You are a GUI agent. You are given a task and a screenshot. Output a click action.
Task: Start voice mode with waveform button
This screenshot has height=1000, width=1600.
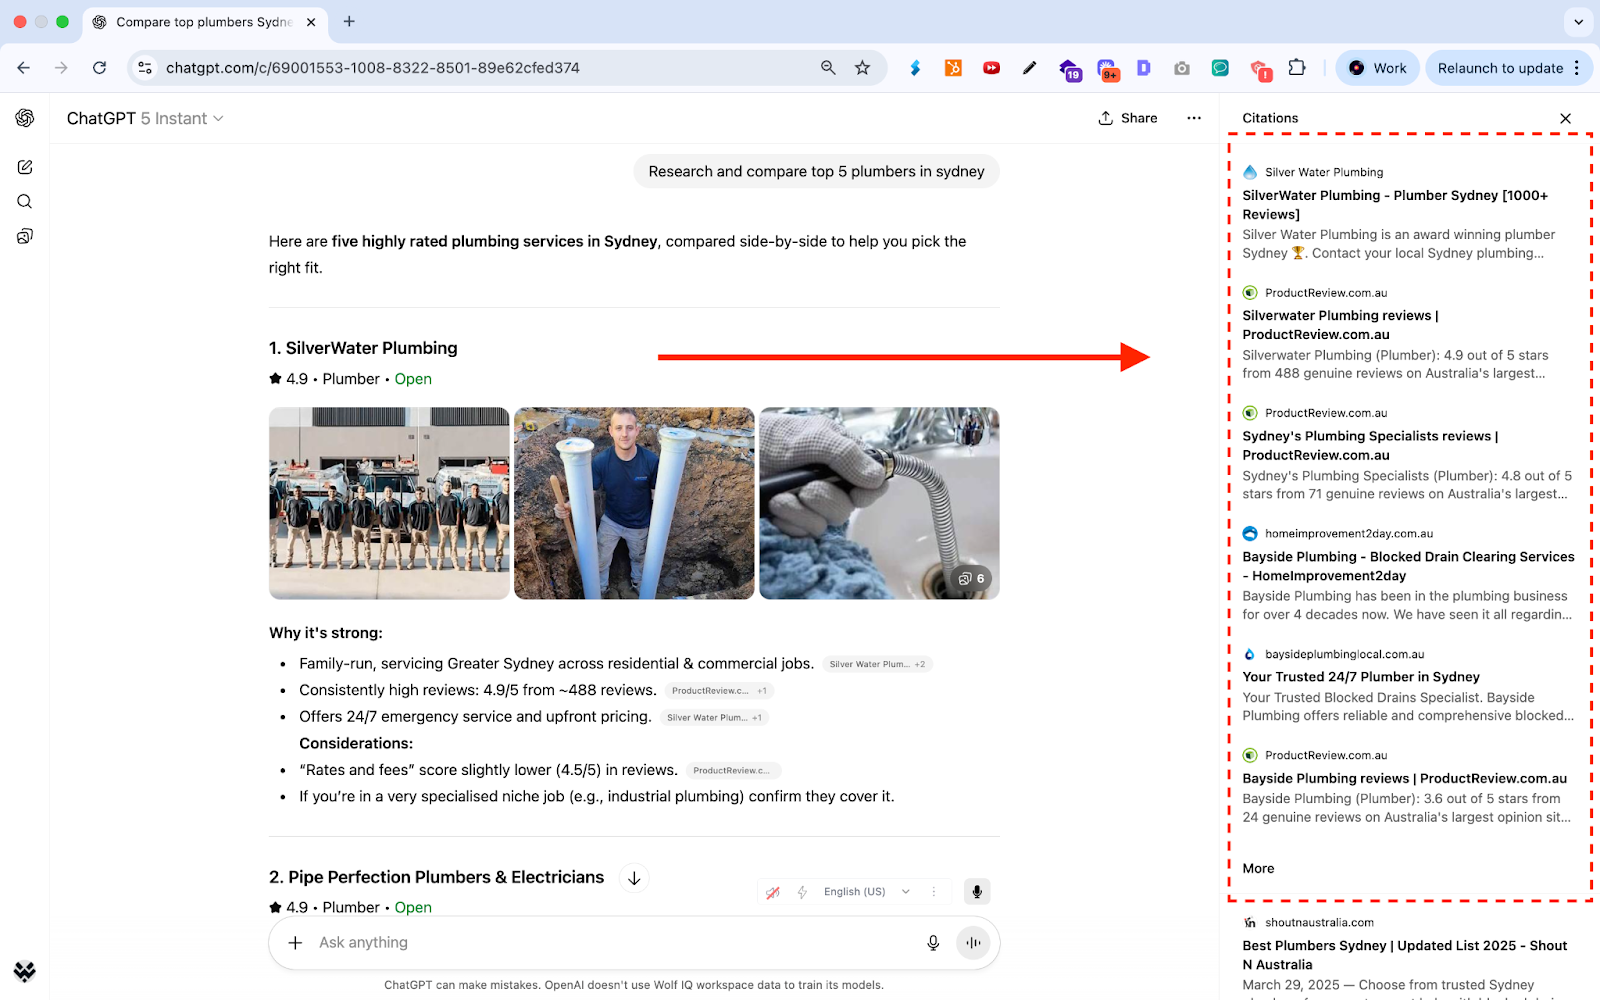[x=973, y=942]
